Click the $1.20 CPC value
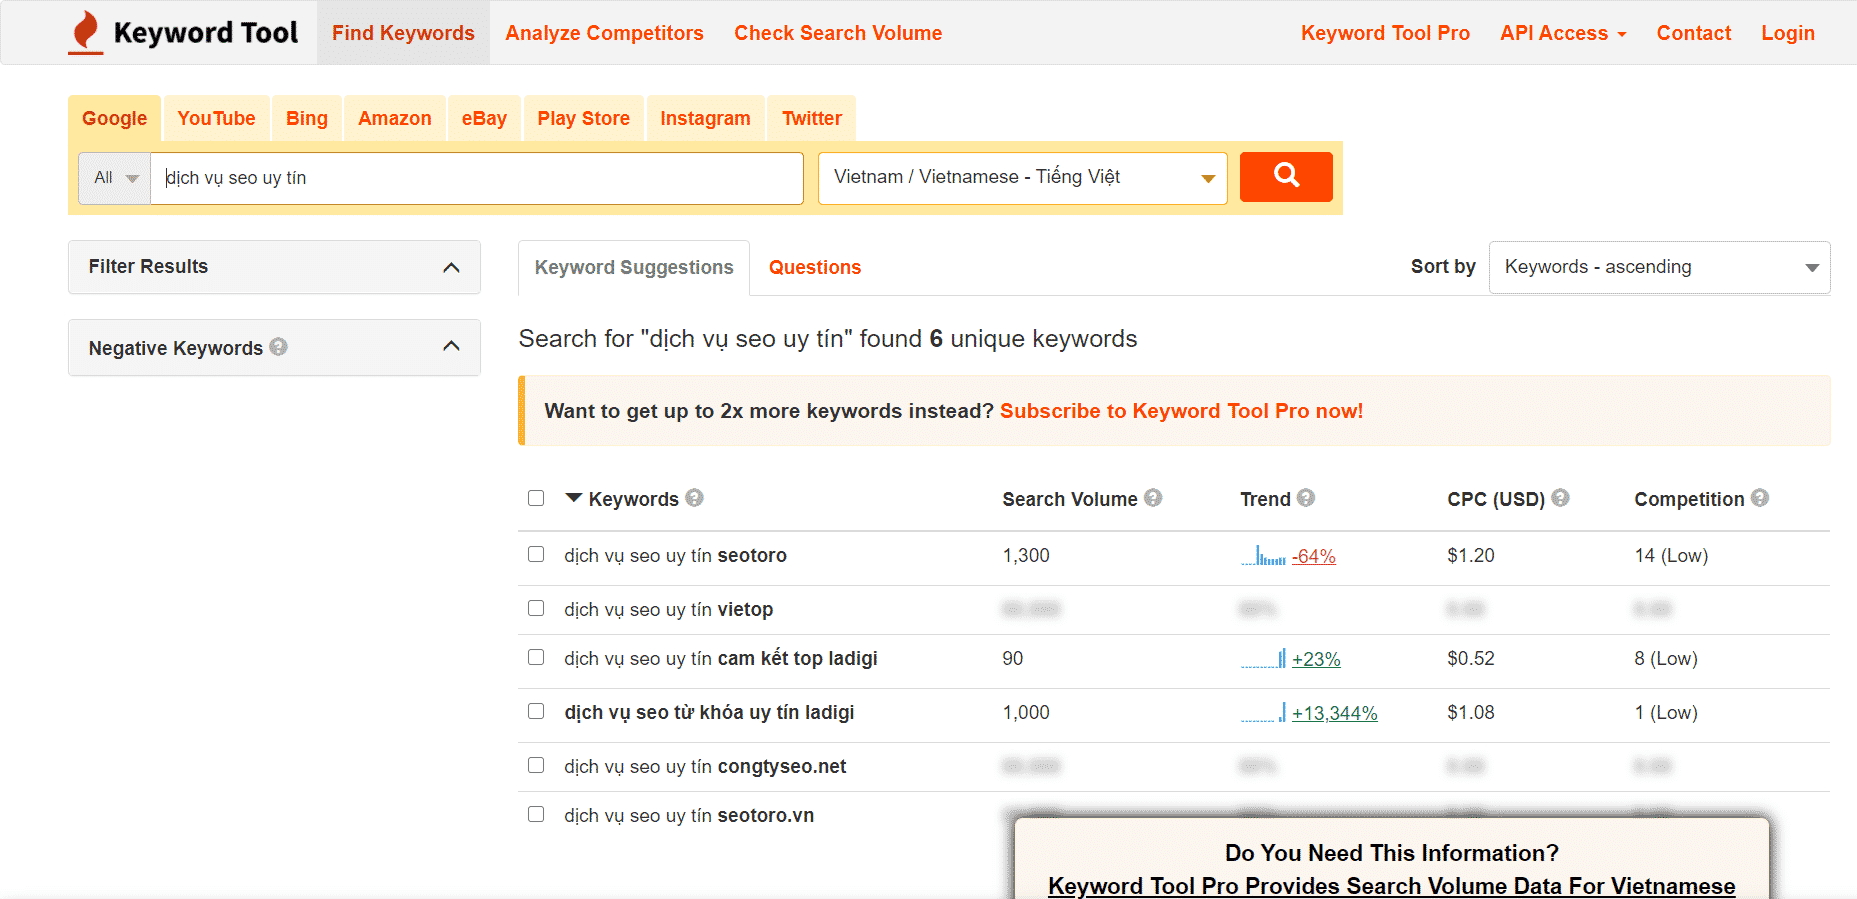 [1471, 555]
